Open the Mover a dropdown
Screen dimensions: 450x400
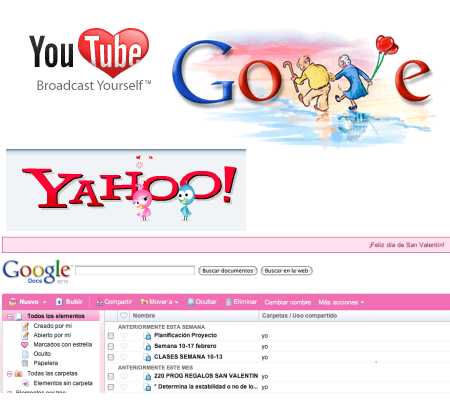pos(160,302)
